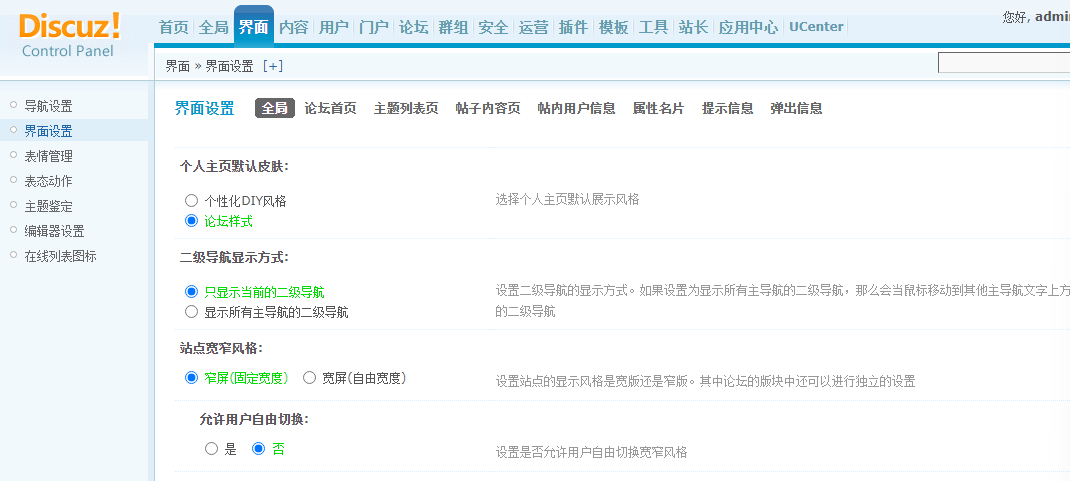The image size is (1070, 481).
Task: Open 编辑器设置 in the sidebar
Action: click(54, 231)
